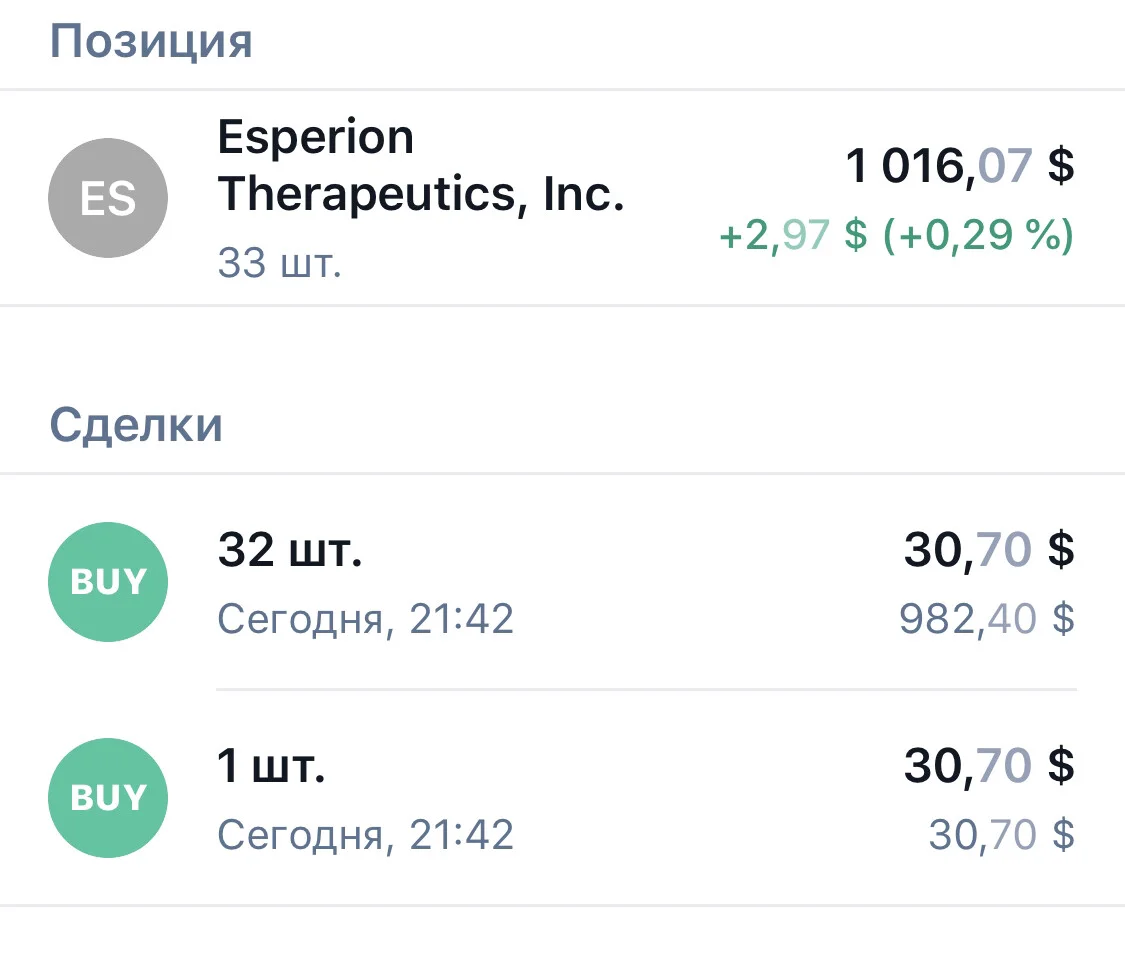This screenshot has height=977, width=1125.
Task: Tap the gray 30,70 $ total of last trade
Action: point(1002,834)
